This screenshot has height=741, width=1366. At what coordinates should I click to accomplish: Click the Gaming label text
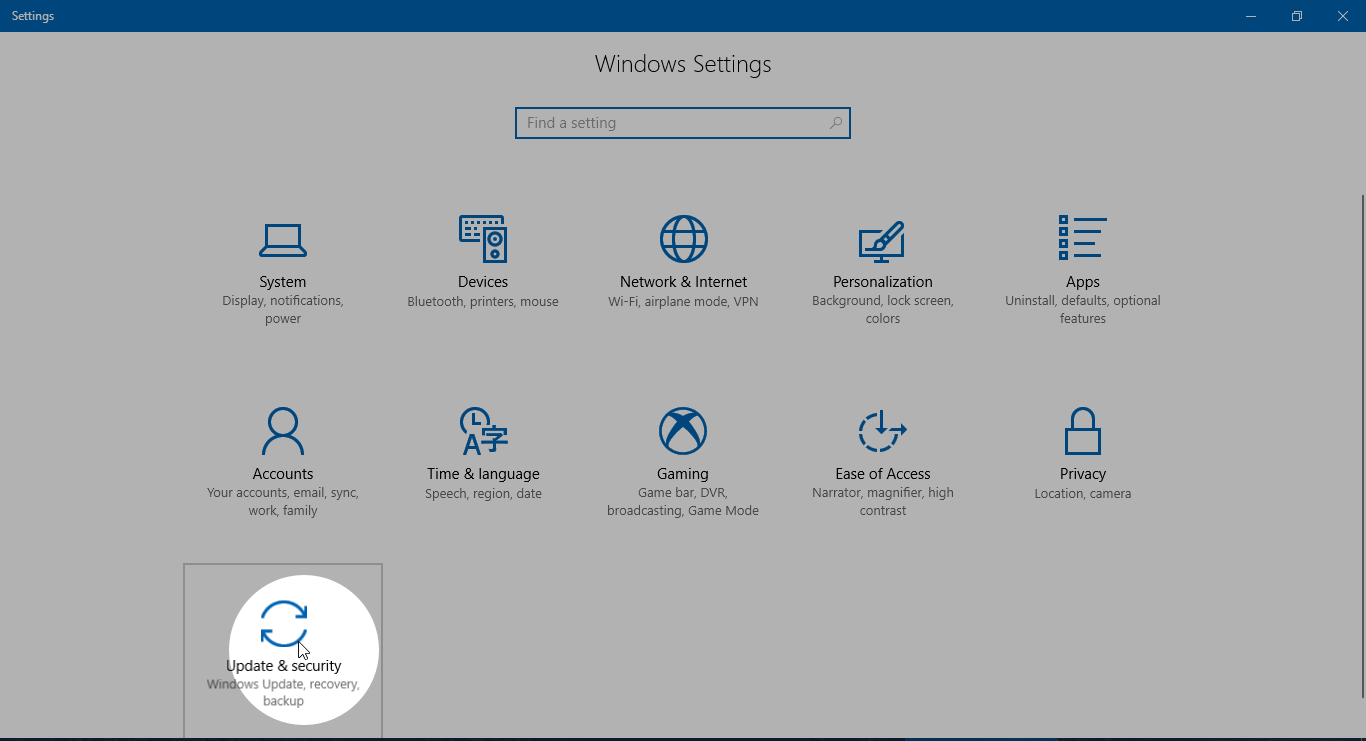click(x=683, y=474)
